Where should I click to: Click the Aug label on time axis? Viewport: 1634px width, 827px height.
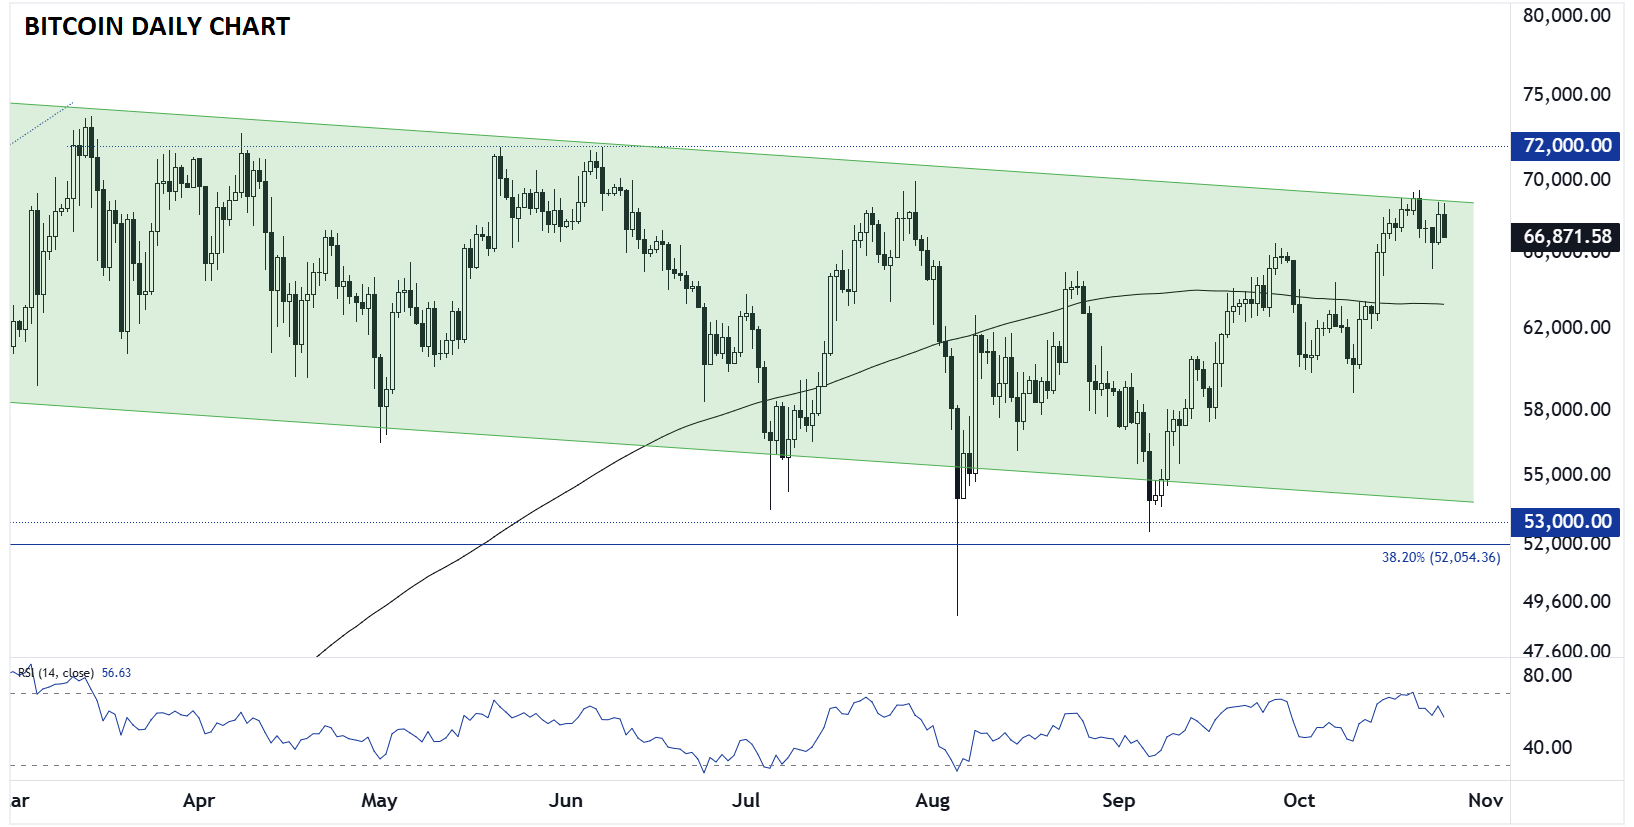click(932, 801)
